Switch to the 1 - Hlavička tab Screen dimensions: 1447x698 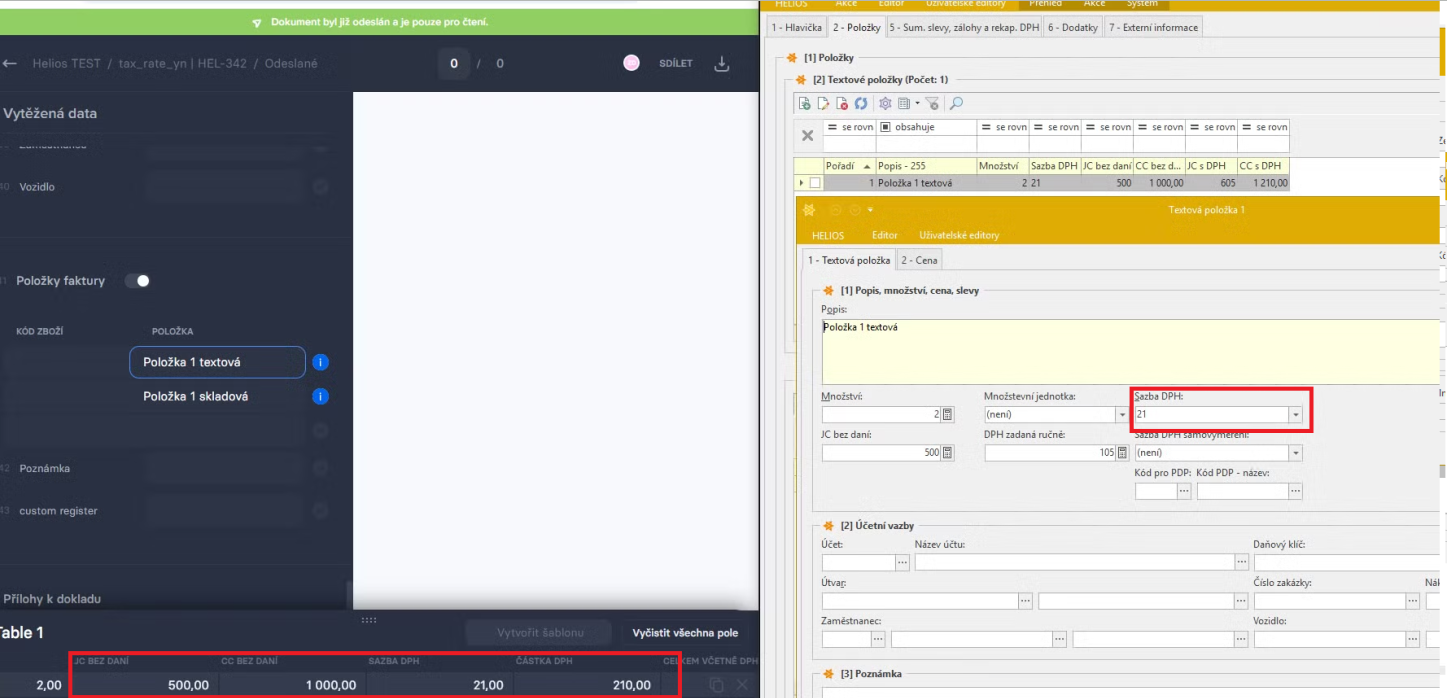point(797,28)
